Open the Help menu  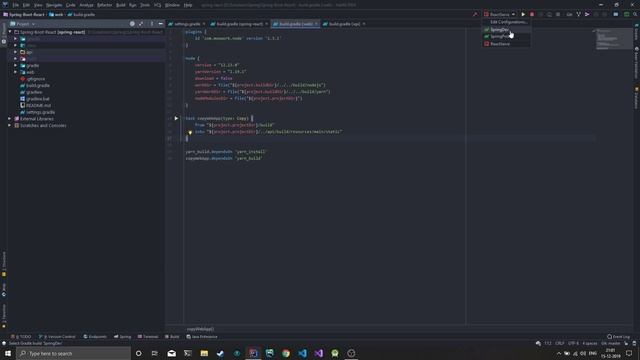(x=188, y=5)
